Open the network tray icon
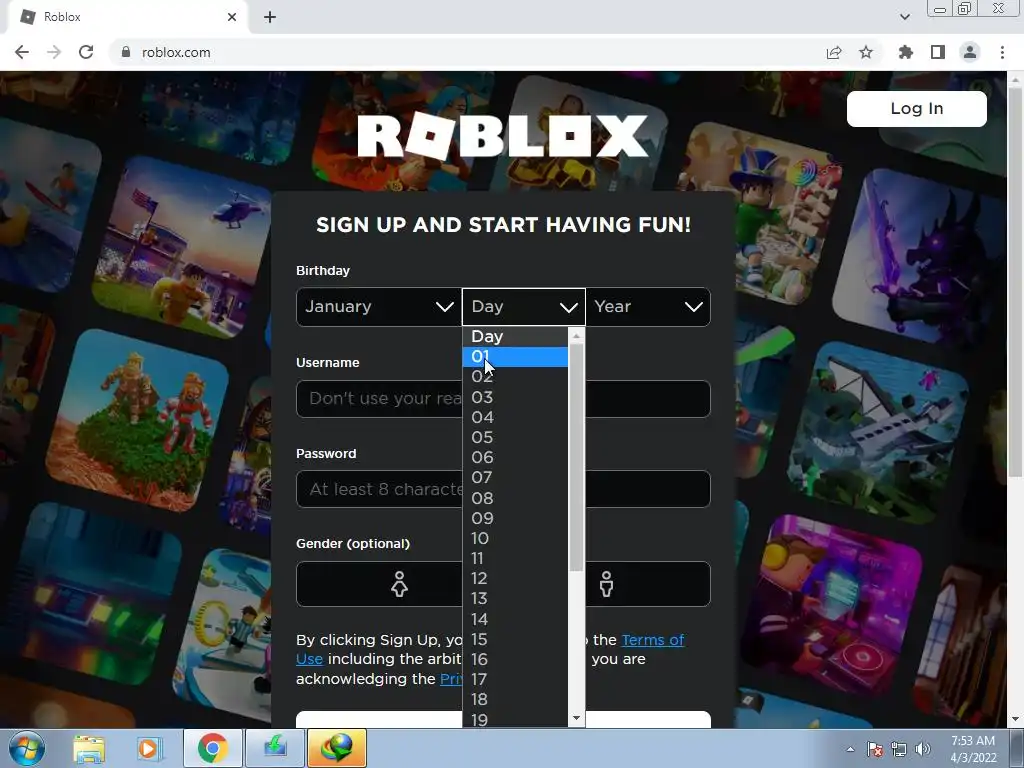 [x=899, y=749]
